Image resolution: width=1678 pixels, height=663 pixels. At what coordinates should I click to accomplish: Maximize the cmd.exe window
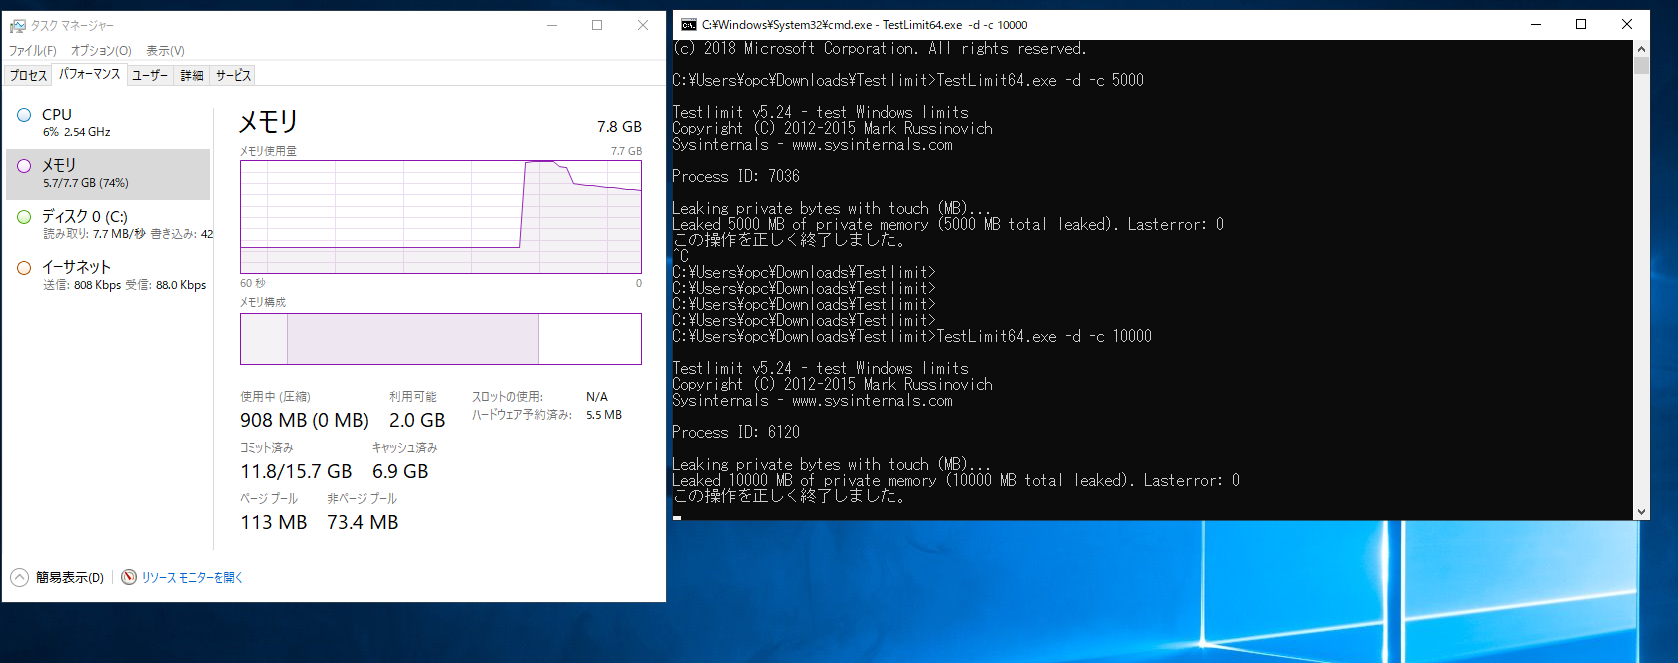click(1581, 25)
